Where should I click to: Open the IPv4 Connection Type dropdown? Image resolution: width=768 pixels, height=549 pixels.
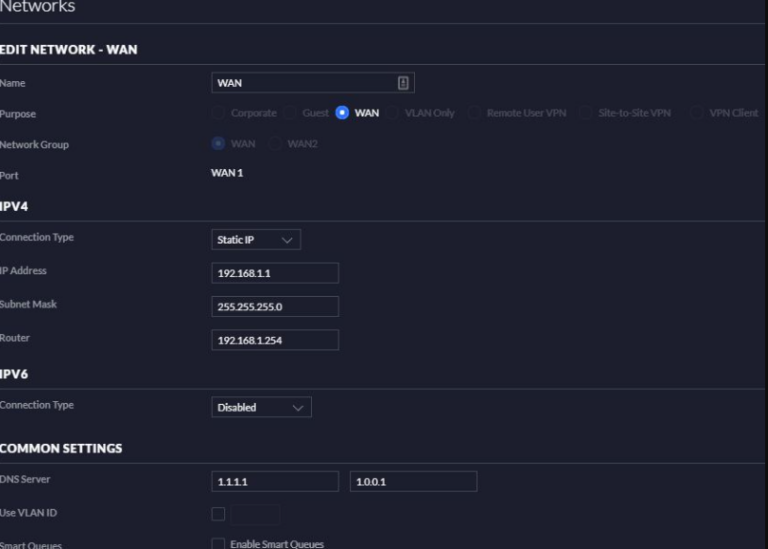255,240
